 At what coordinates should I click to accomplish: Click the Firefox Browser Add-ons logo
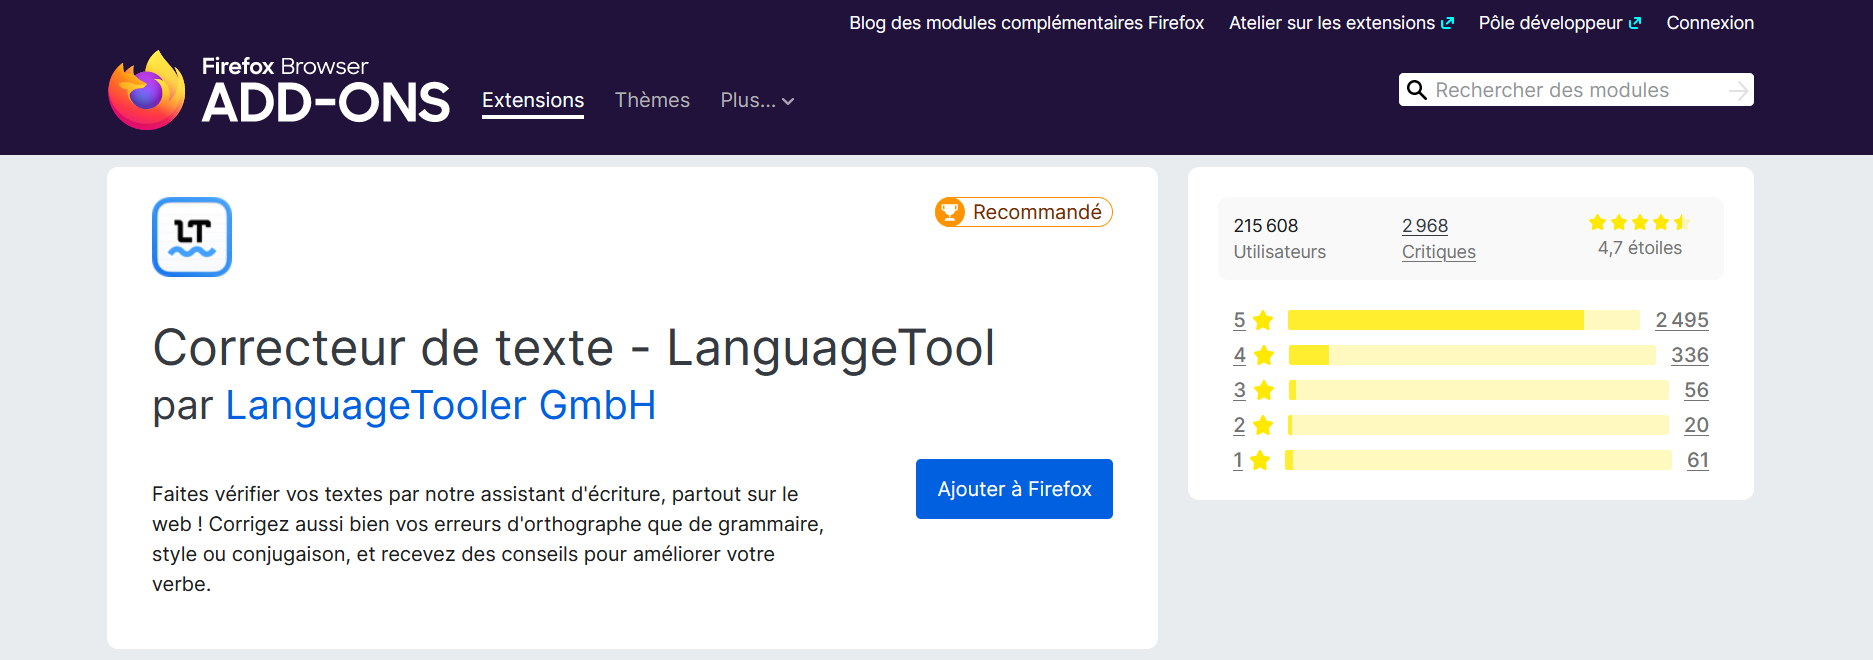[279, 90]
